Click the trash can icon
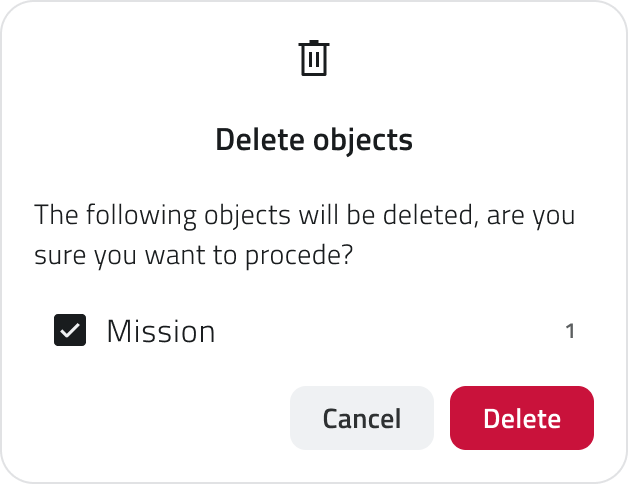628x484 pixels. [x=314, y=58]
